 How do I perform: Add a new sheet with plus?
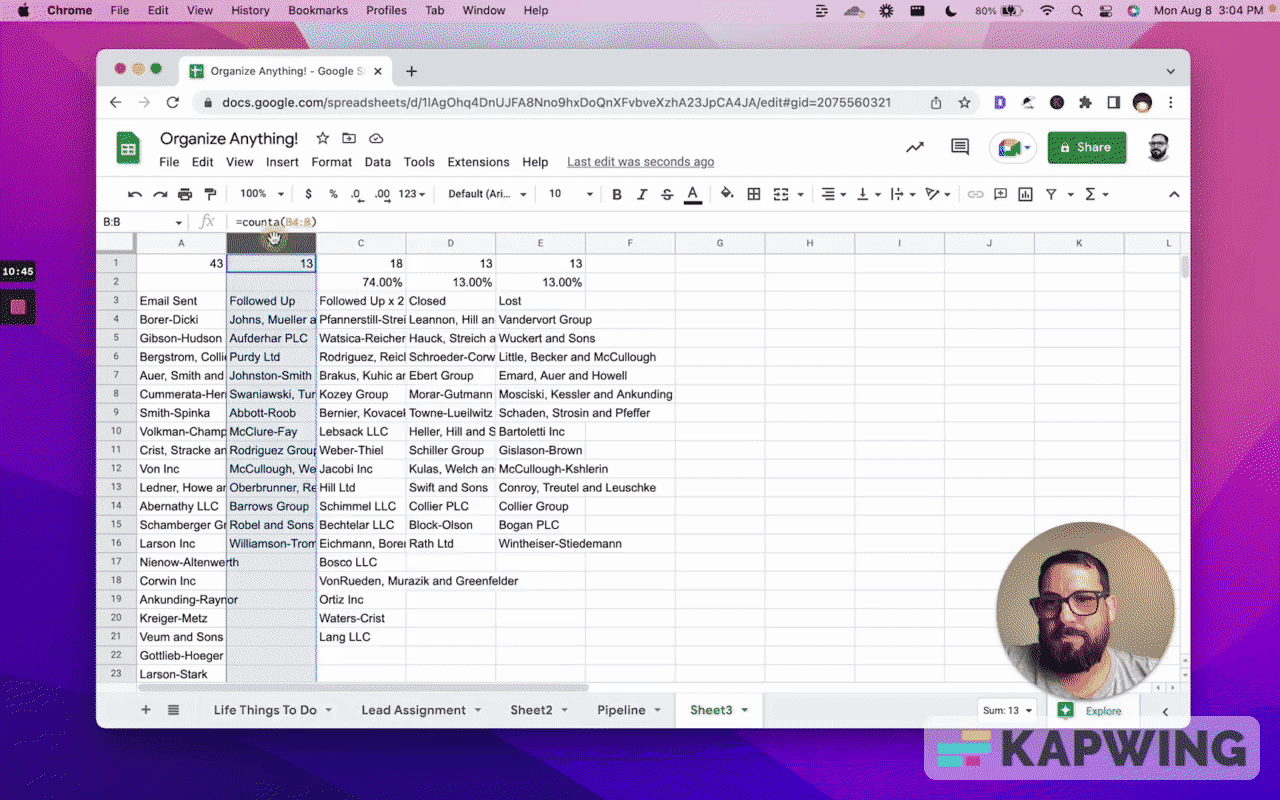146,710
